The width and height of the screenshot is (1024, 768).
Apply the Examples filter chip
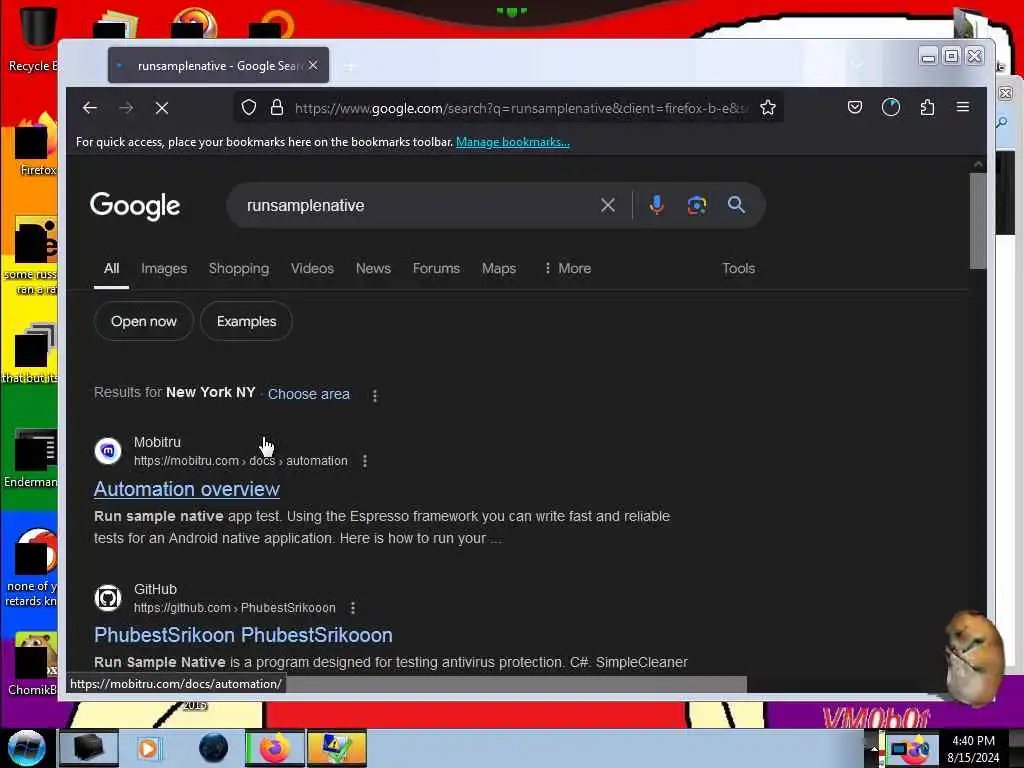pyautogui.click(x=246, y=321)
